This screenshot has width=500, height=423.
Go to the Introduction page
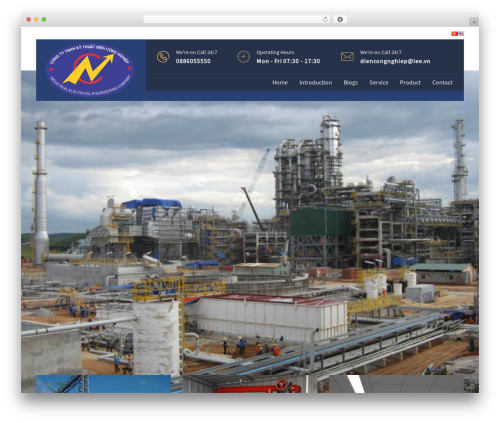[315, 82]
